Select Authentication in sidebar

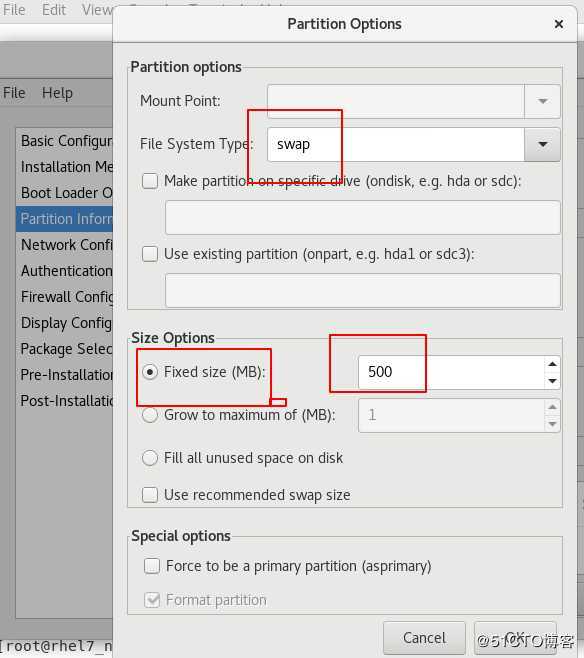coord(65,271)
